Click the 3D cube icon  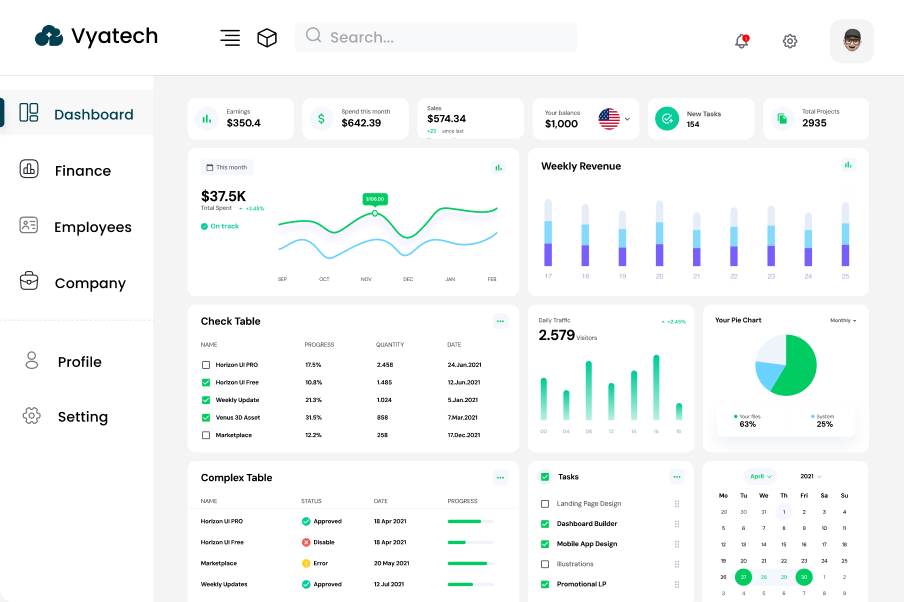click(267, 37)
